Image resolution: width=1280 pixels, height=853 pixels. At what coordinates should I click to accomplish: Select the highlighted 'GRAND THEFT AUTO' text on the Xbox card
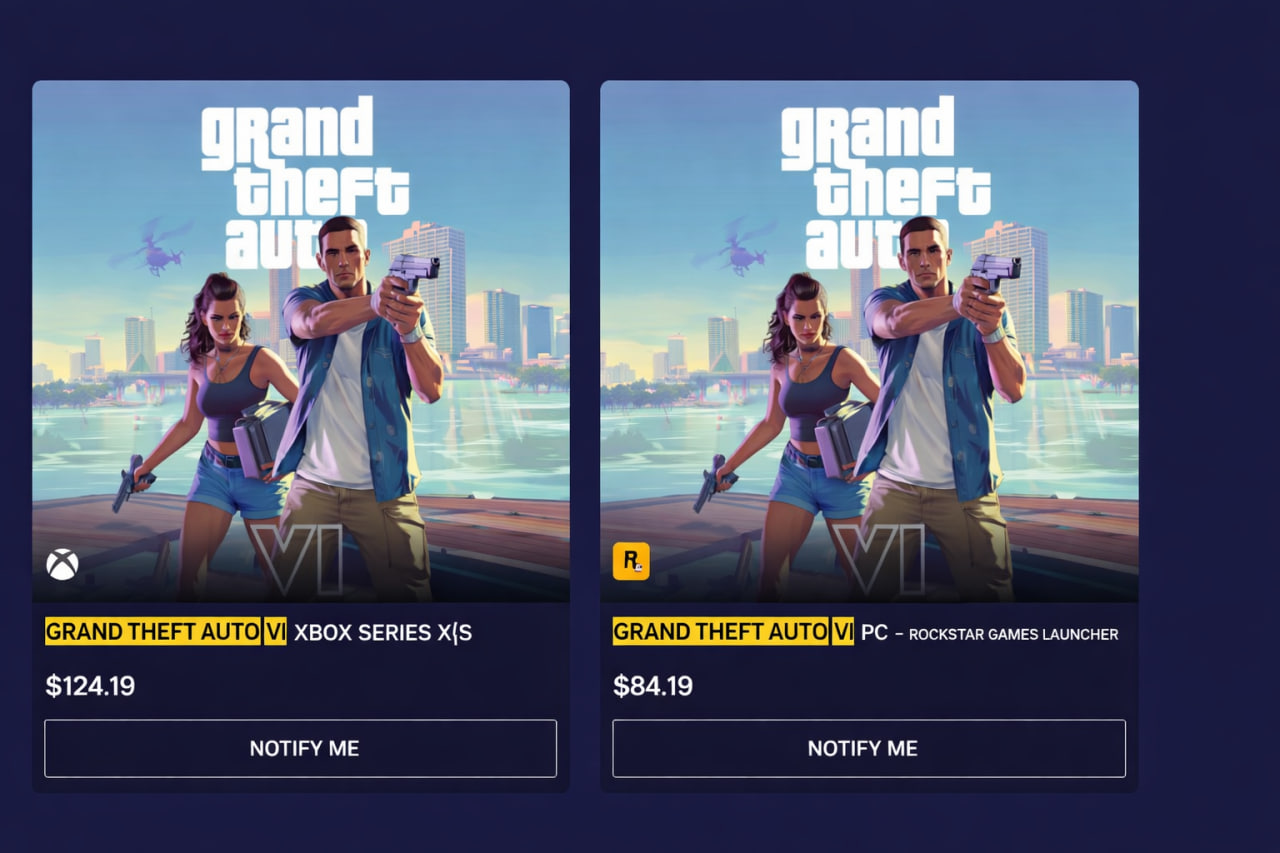(153, 632)
